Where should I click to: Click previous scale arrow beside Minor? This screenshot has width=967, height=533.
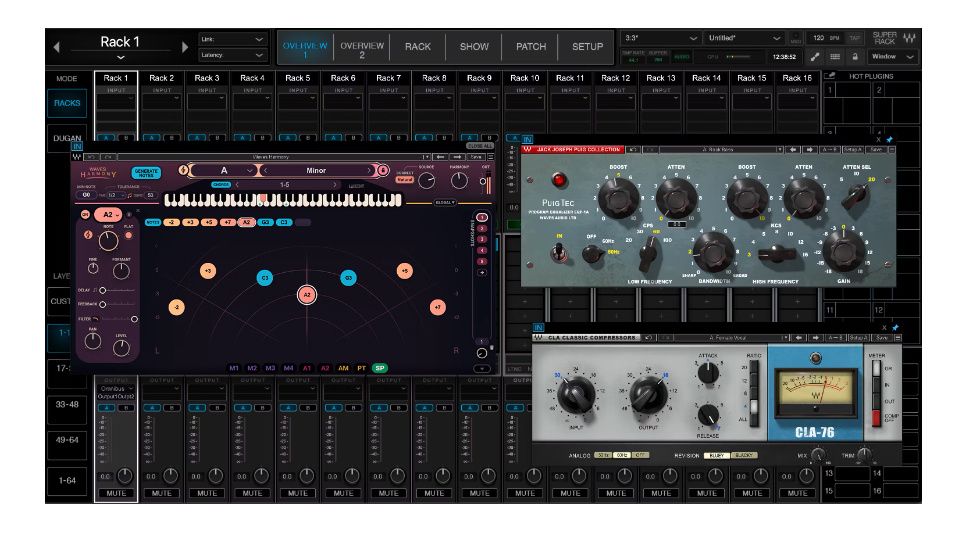click(265, 170)
